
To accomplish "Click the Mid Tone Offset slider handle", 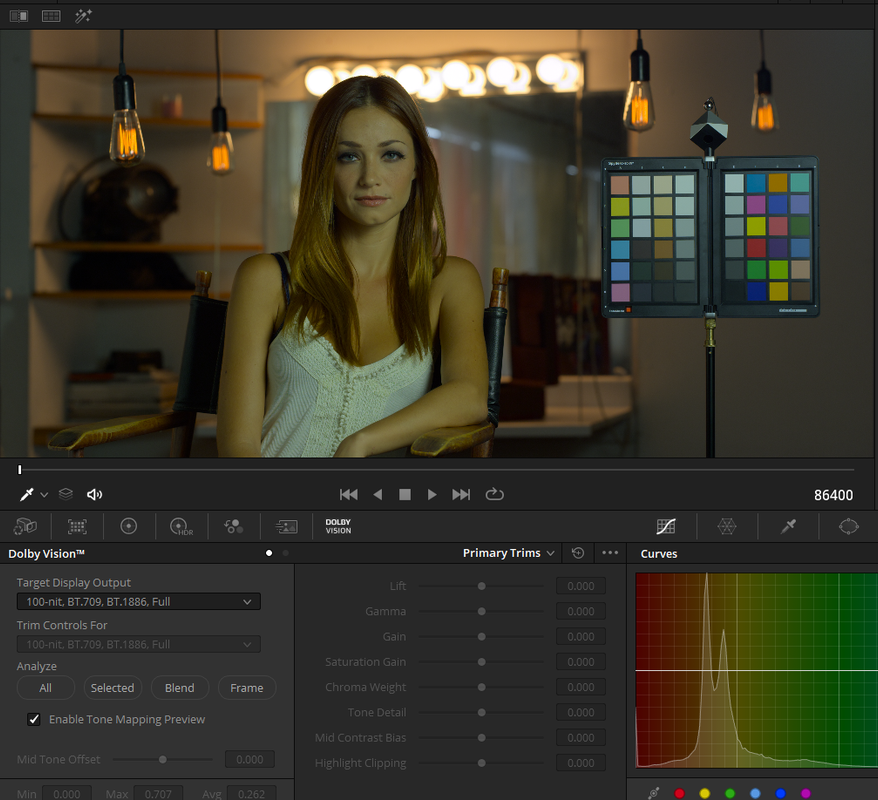I will tap(162, 760).
